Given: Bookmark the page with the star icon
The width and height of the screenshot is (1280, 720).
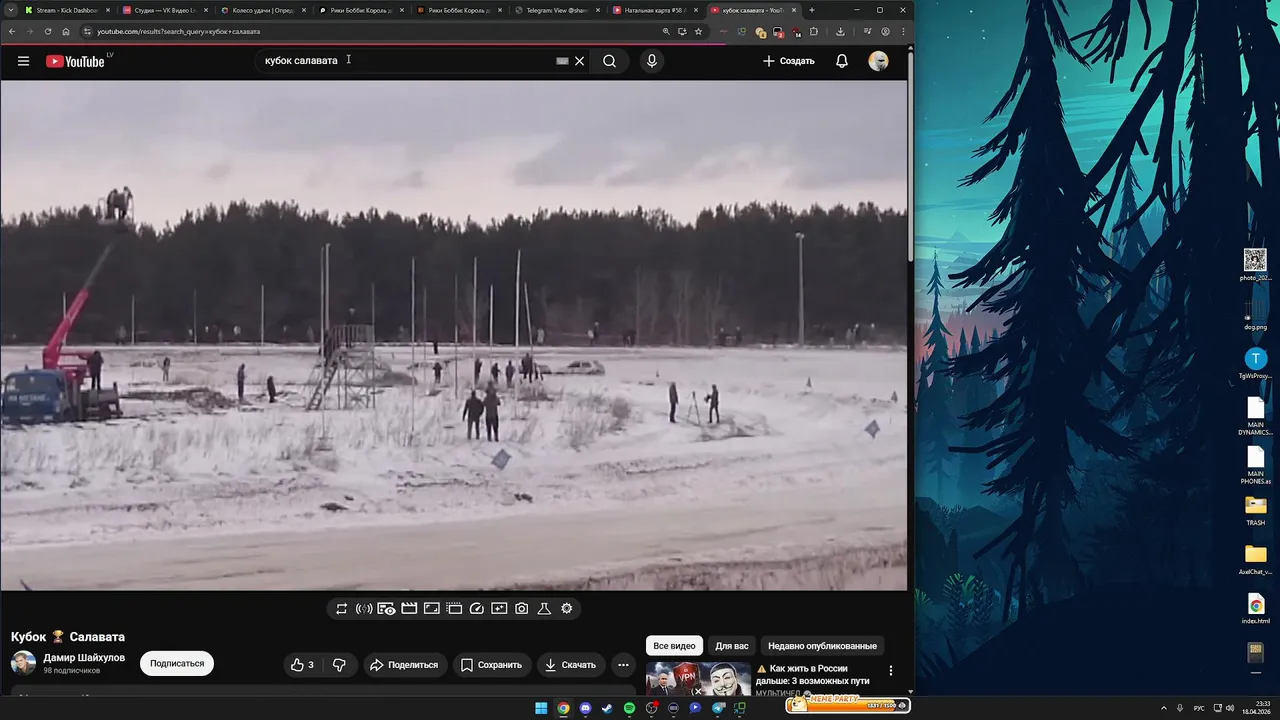Looking at the screenshot, I should [x=698, y=31].
